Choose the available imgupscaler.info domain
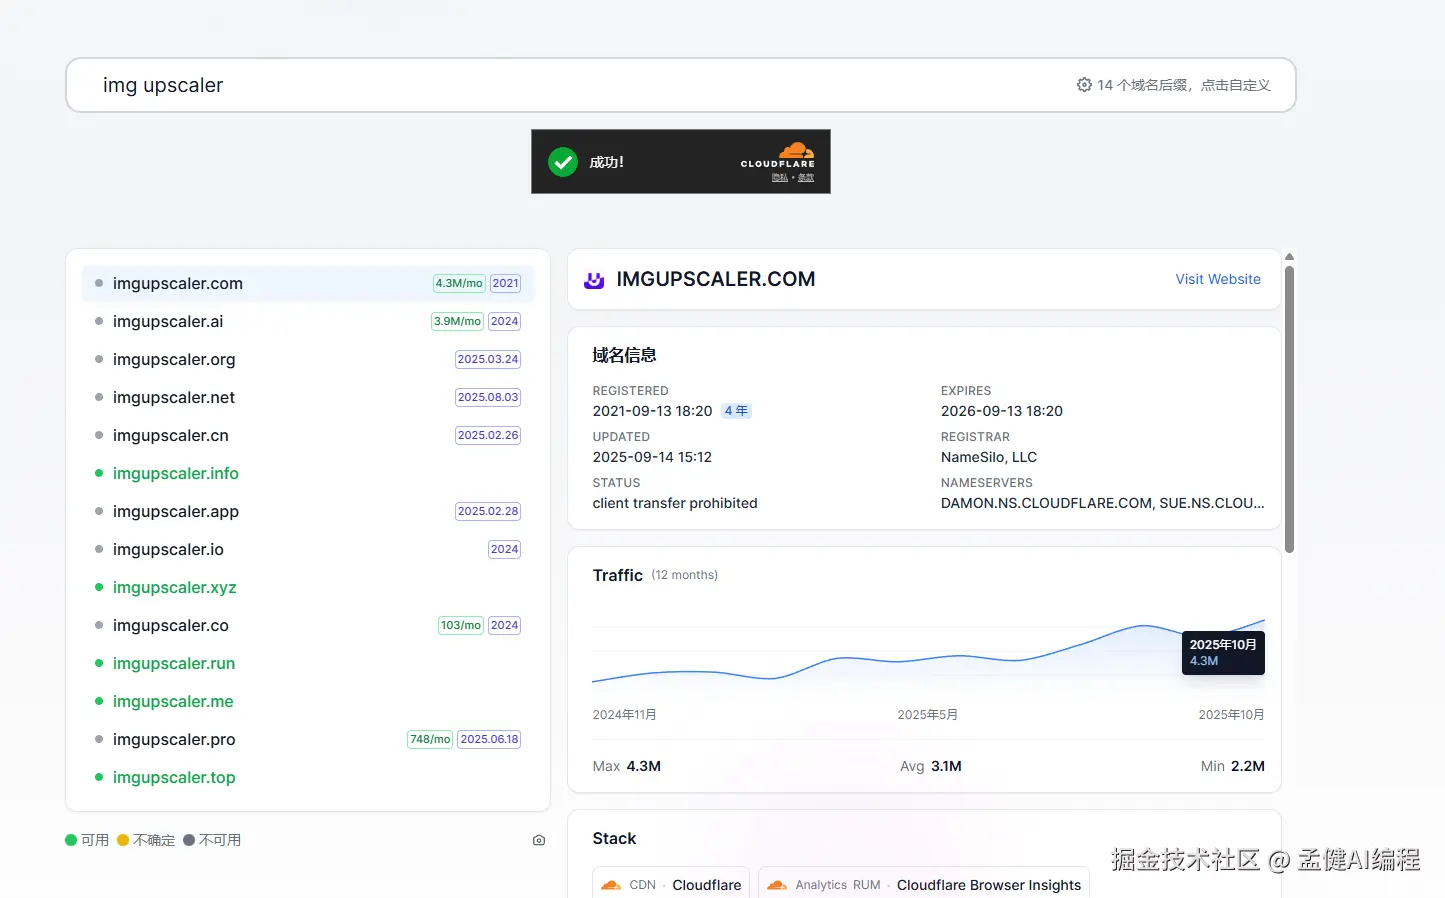The height and width of the screenshot is (898, 1445). [308, 473]
